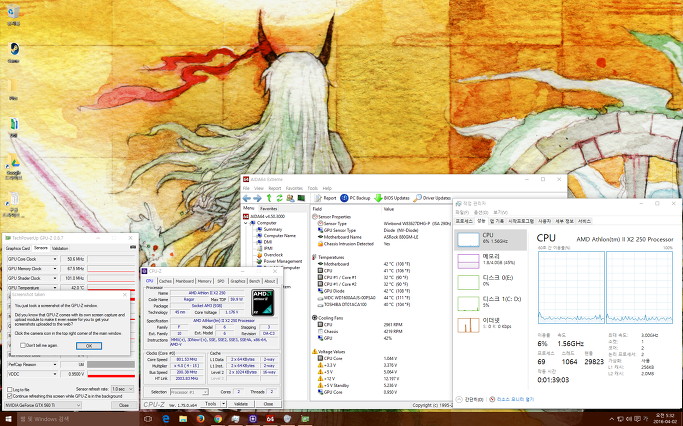The height and width of the screenshot is (426, 683).
Task: Open GPU Memory Clock sensor dropdown
Action: coord(55,268)
